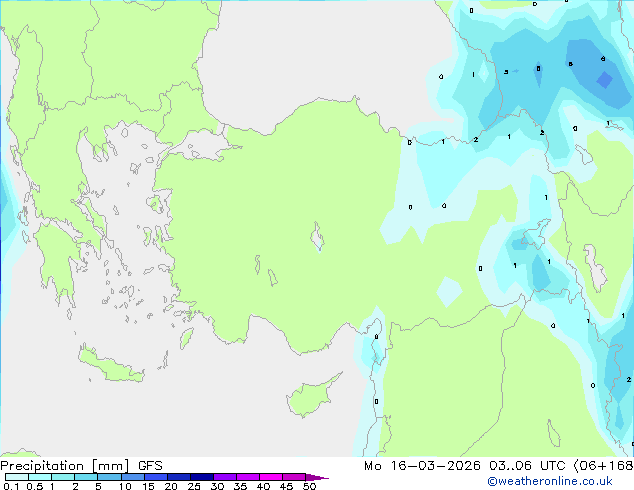Click the '(06+168' forecast offset text

click(603, 466)
